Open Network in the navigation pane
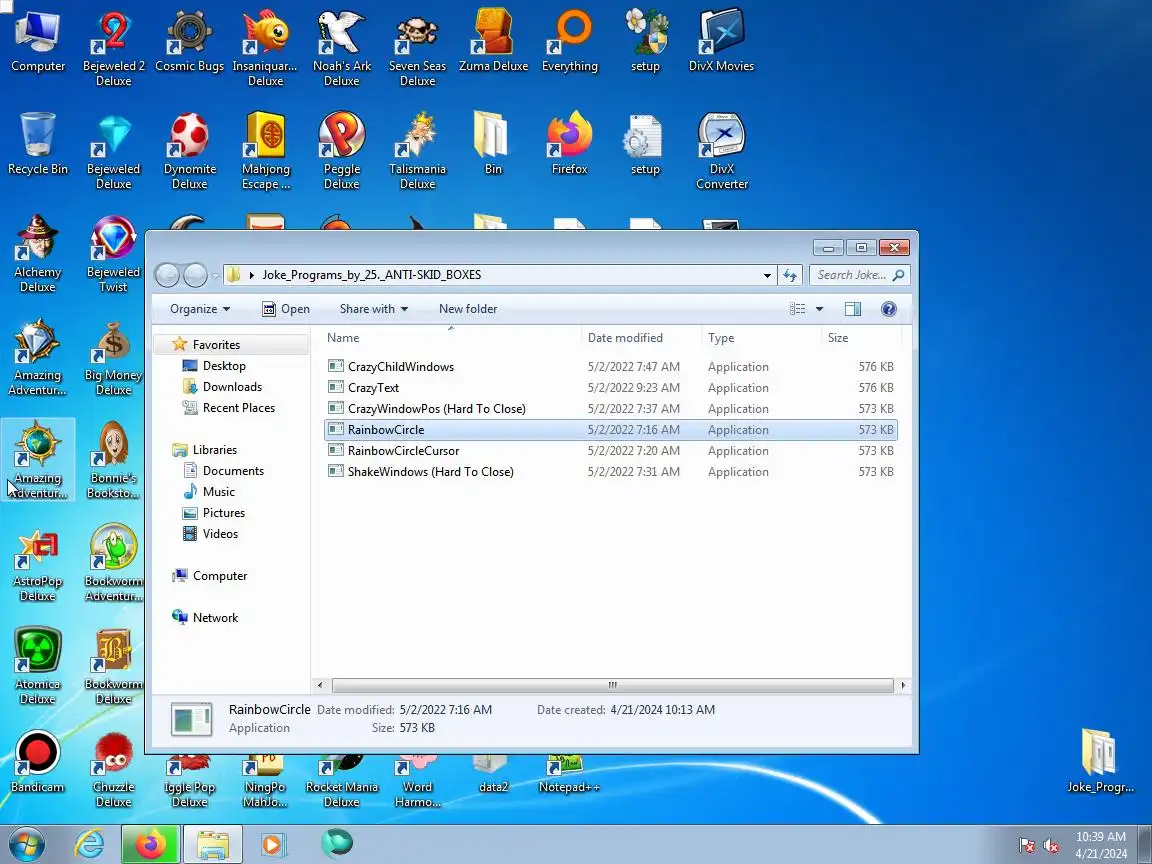This screenshot has height=864, width=1152. tap(215, 618)
